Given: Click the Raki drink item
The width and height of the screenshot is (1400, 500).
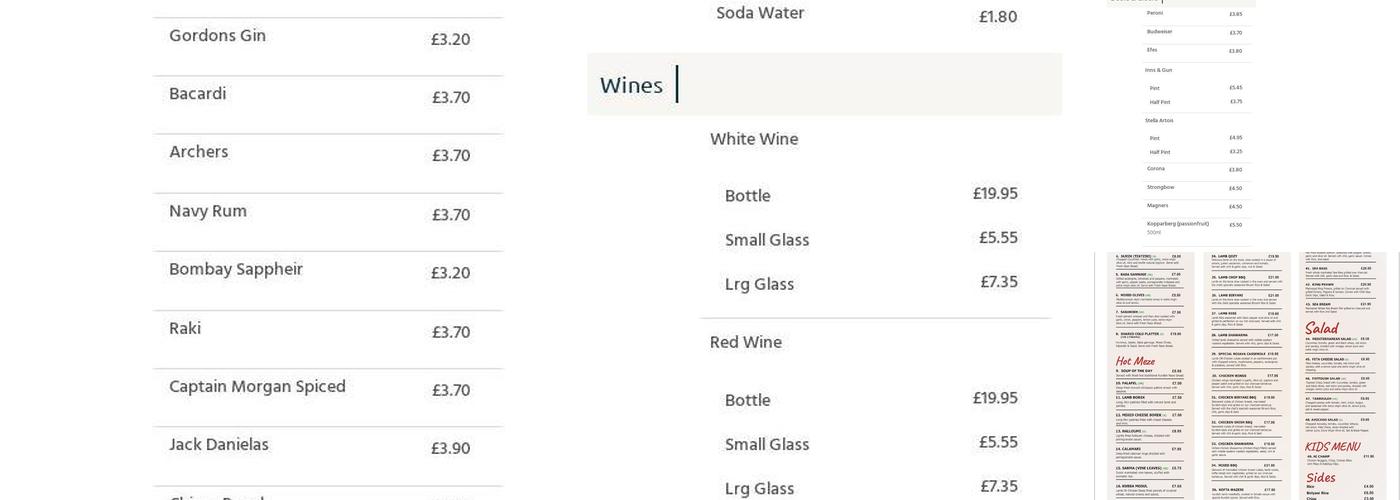Looking at the screenshot, I should (185, 329).
